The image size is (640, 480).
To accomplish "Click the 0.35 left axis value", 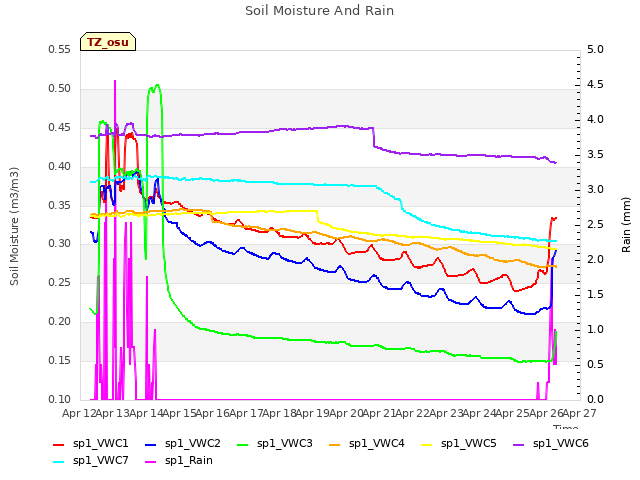I will [60, 205].
